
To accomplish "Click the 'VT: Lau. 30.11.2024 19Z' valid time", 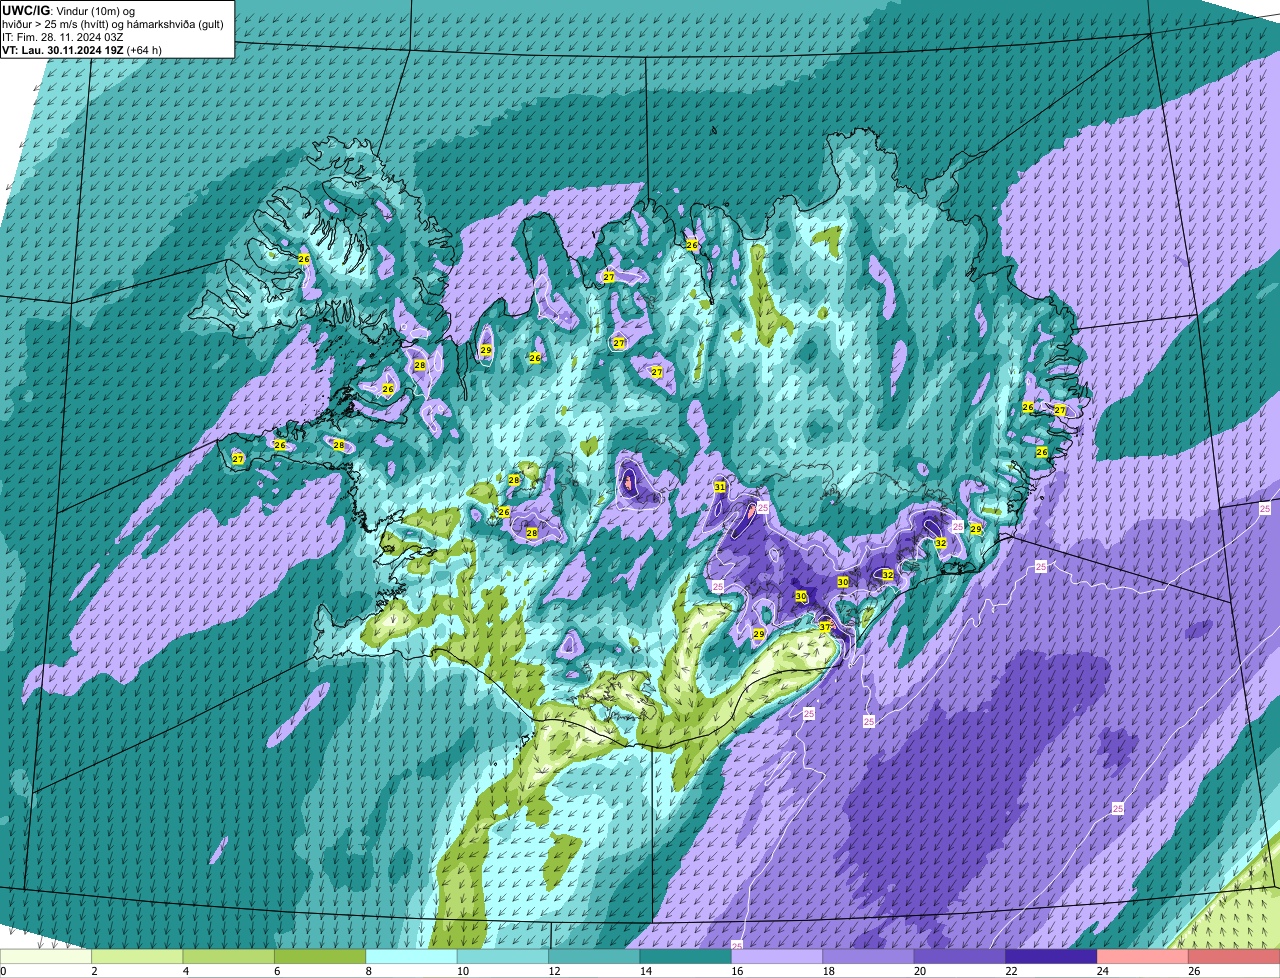I will click(x=63, y=49).
